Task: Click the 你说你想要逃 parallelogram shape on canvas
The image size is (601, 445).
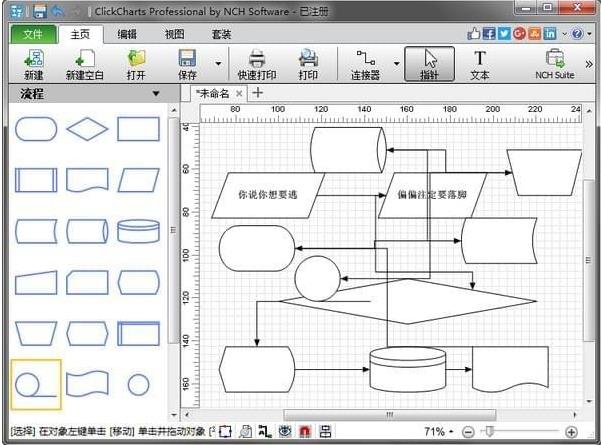Action: point(267,195)
